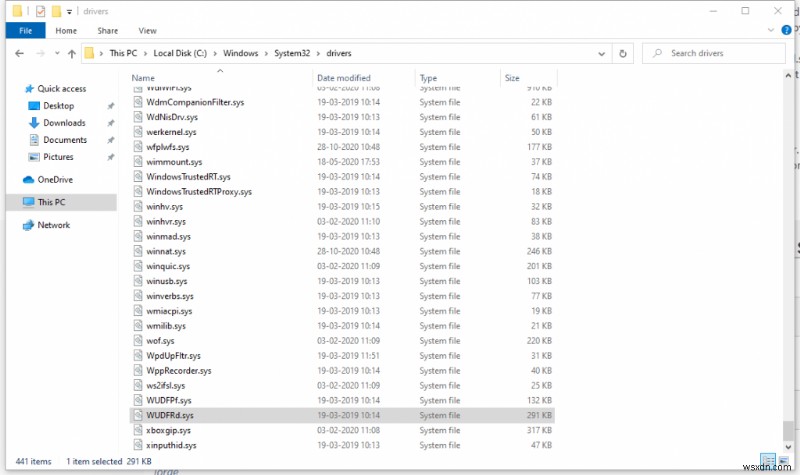Viewport: 800px width, 475px height.
Task: Refresh the drivers folder
Action: pyautogui.click(x=622, y=53)
